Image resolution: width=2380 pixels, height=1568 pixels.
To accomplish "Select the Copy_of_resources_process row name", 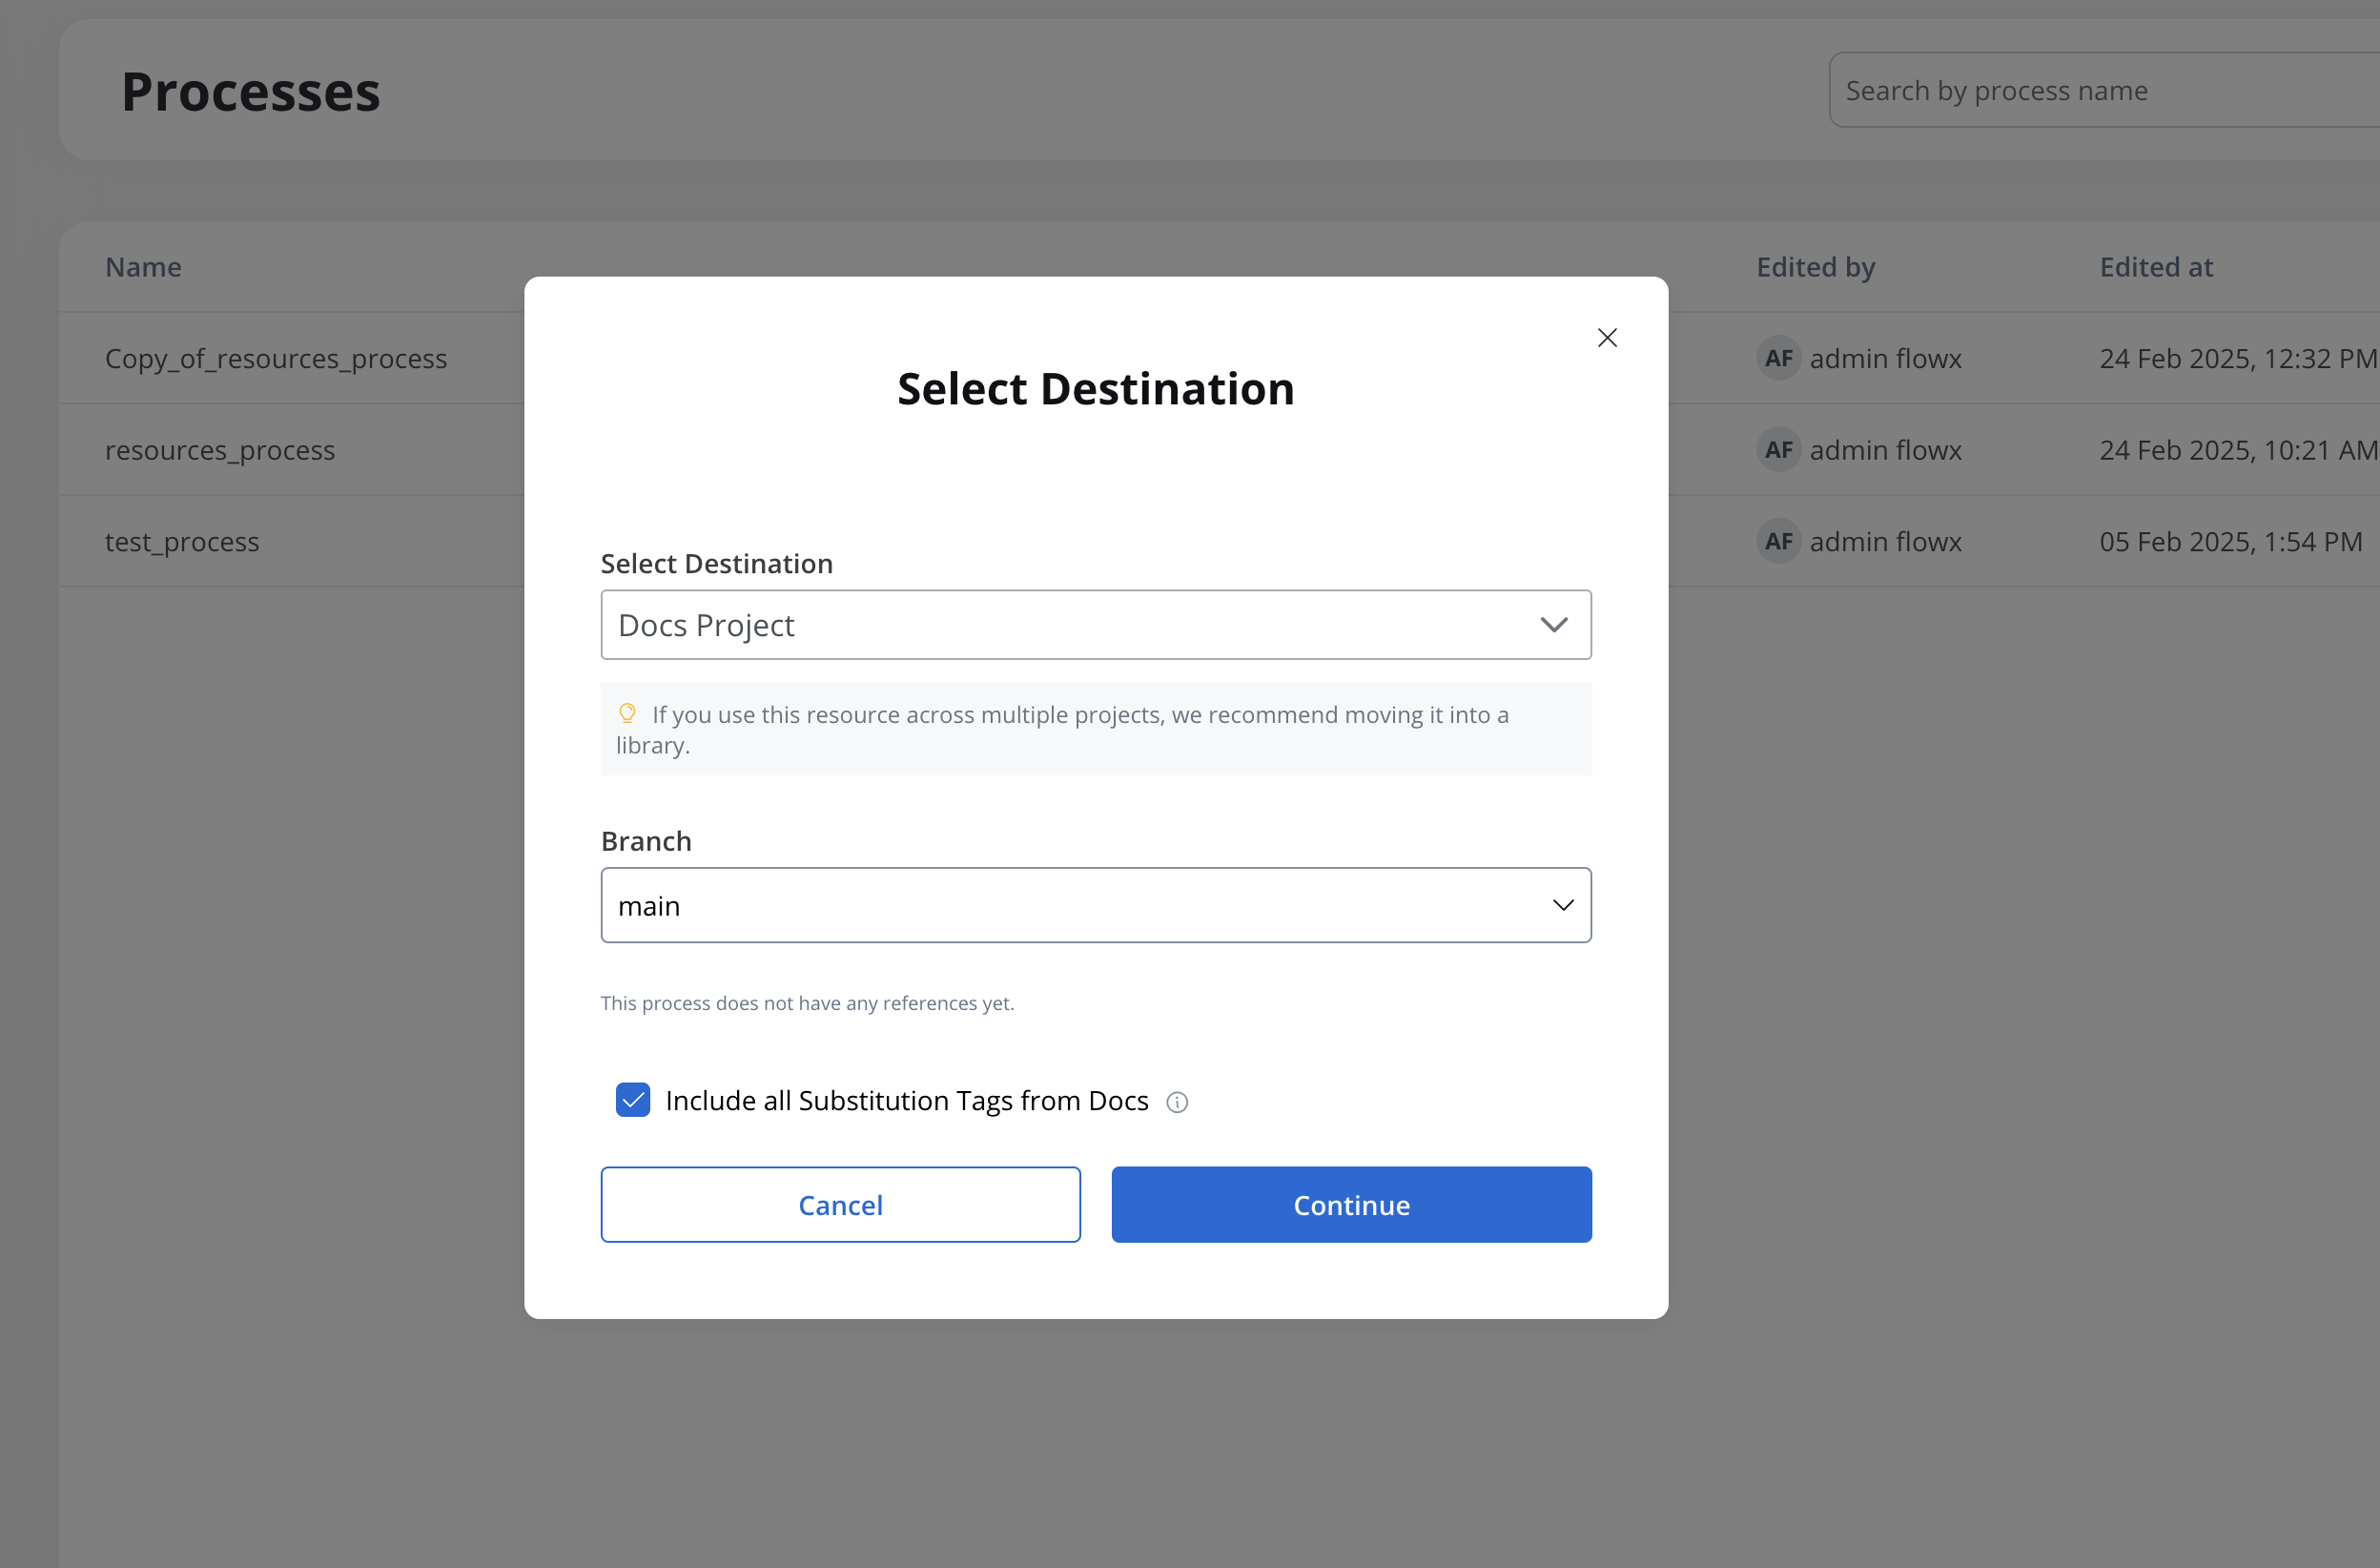I will tap(276, 358).
